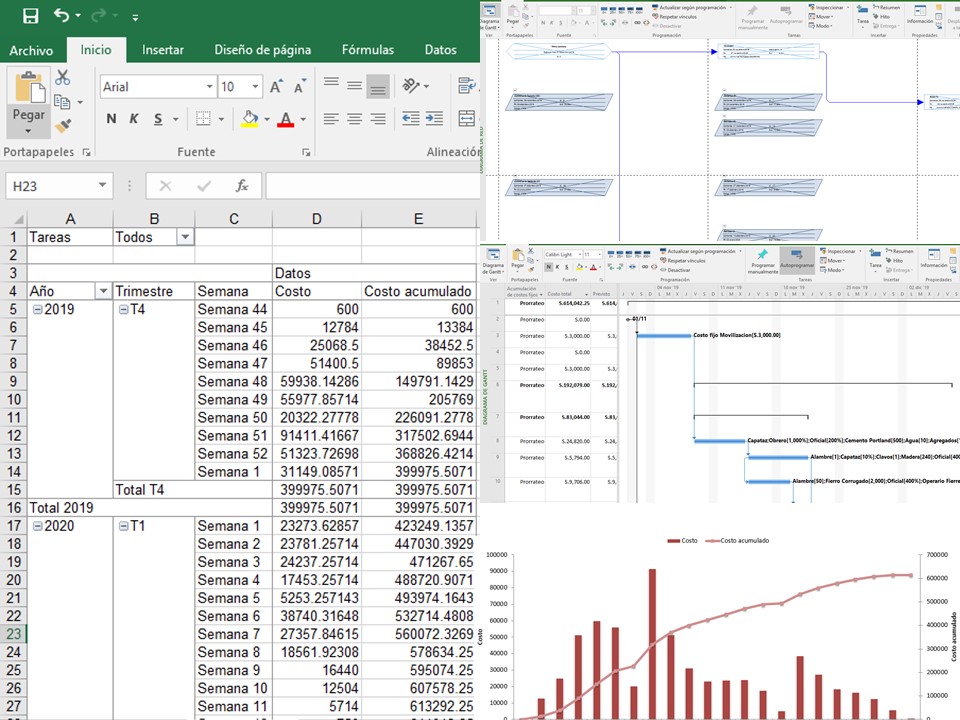Collapse the T1 quarter group under 2020
Viewport: 960px width, 720px height.
click(124, 526)
